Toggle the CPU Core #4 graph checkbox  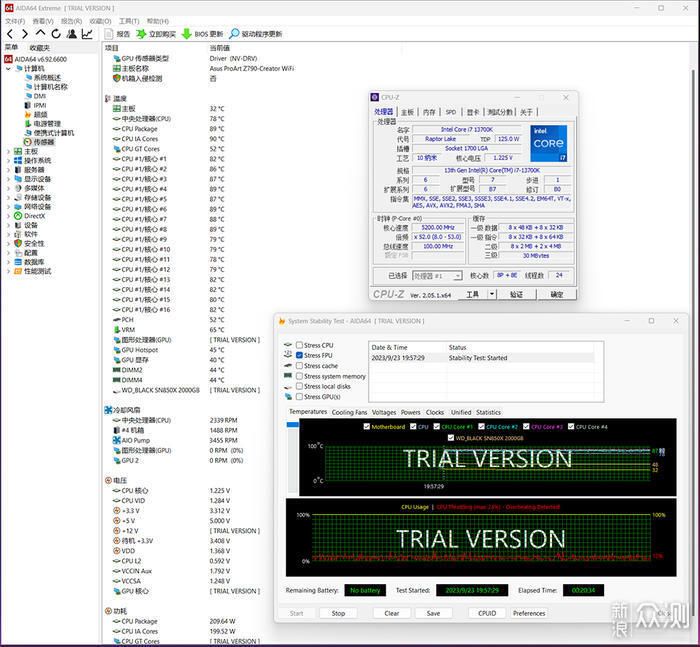coord(571,426)
